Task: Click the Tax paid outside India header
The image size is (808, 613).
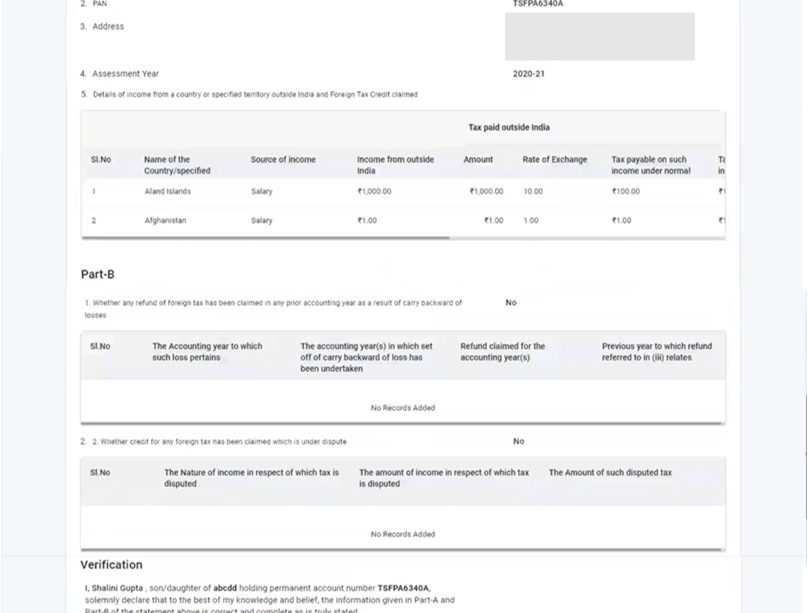Action: point(509,128)
